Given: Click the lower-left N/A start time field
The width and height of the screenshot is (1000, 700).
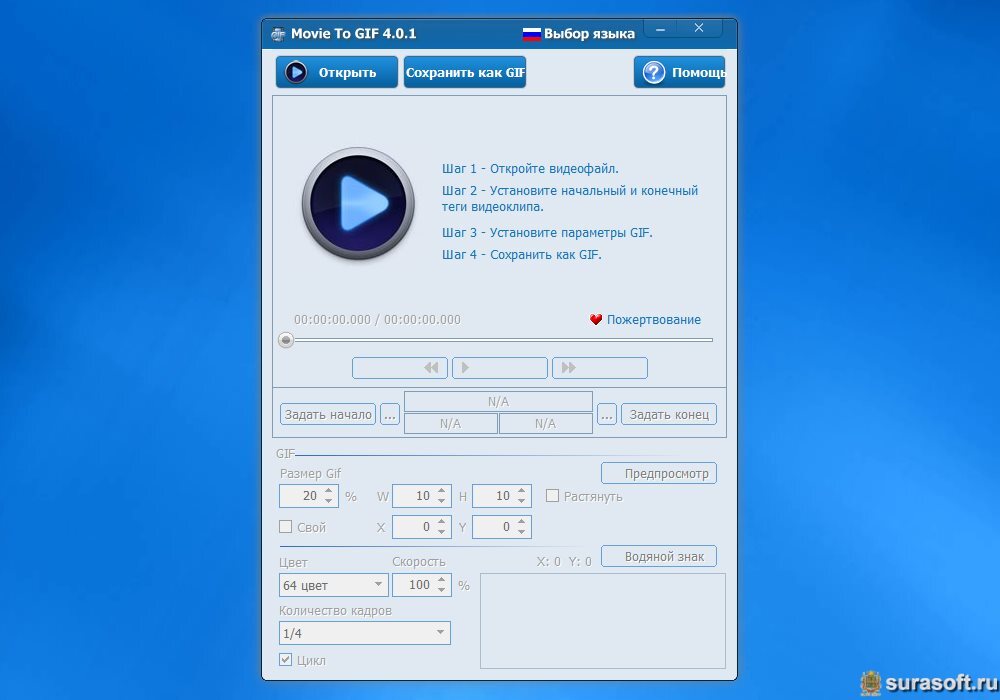Looking at the screenshot, I should click(451, 423).
